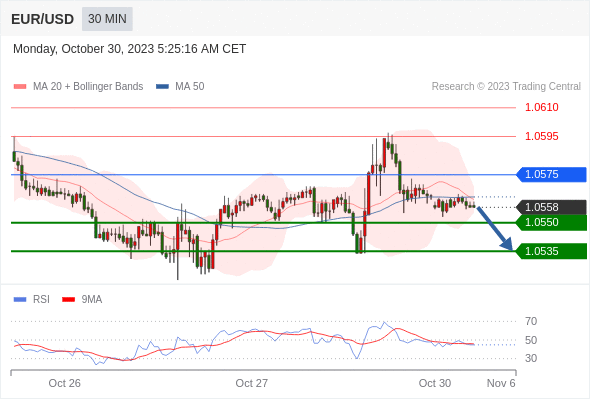The width and height of the screenshot is (590, 400).
Task: Click the RSI legend label
Action: point(41,300)
